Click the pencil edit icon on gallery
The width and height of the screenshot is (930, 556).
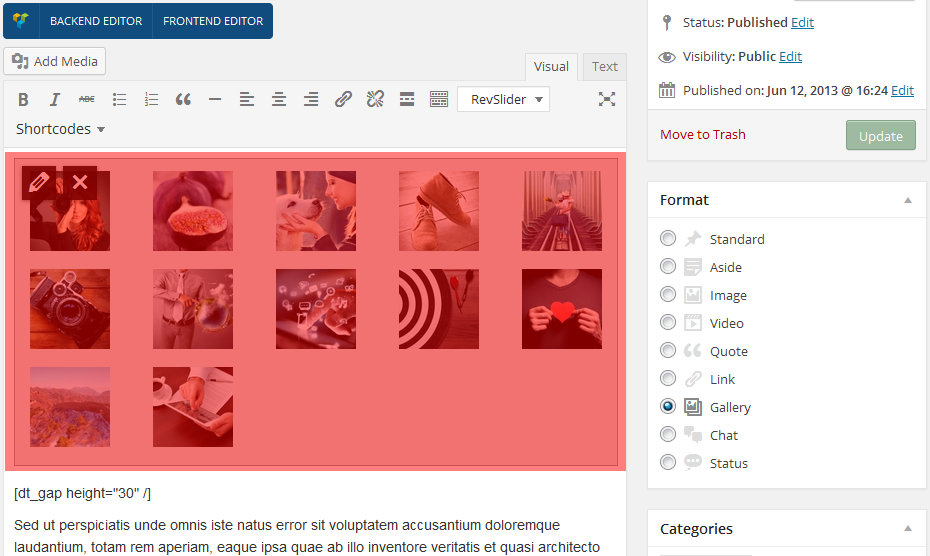39,182
